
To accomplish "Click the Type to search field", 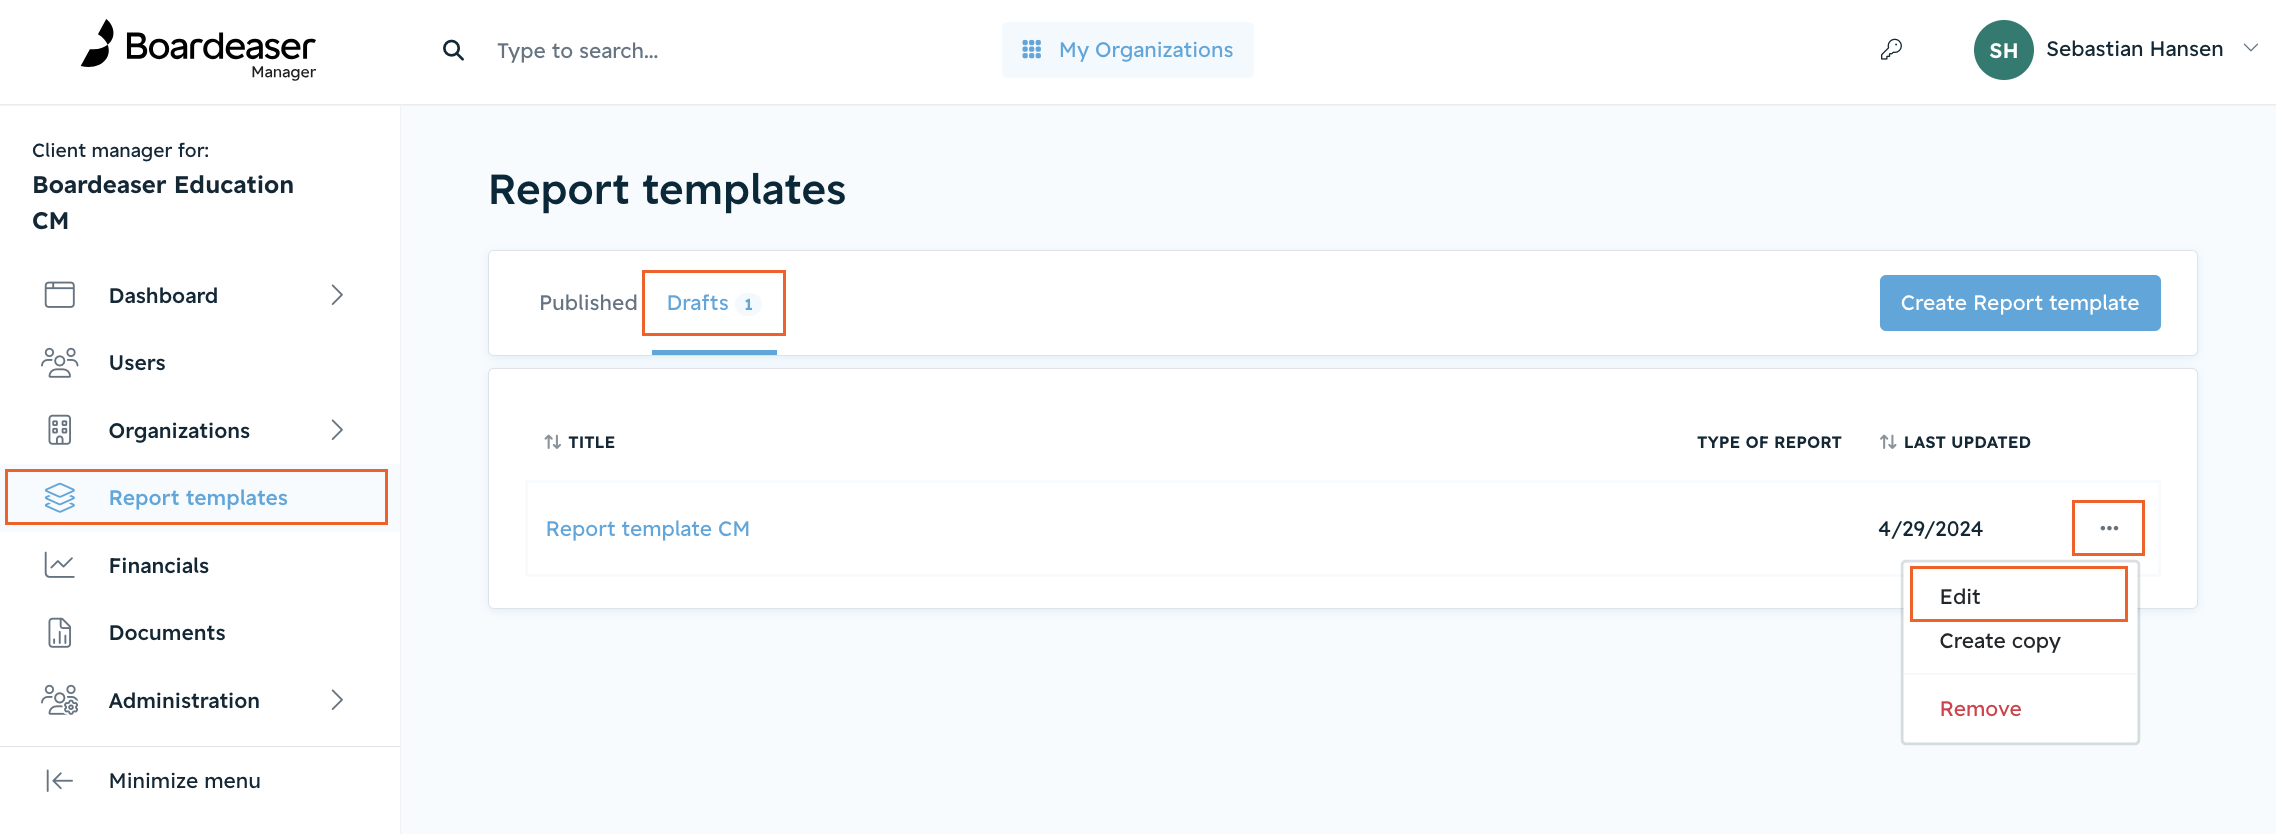I will (x=700, y=50).
